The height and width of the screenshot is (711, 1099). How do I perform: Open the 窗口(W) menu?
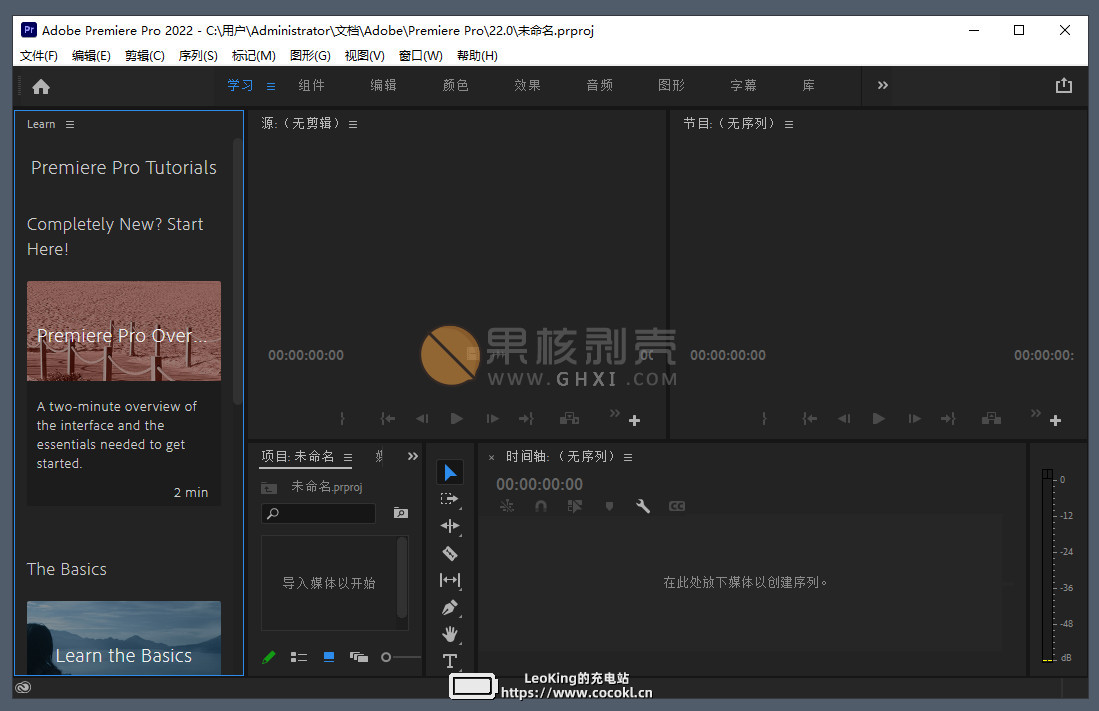[421, 55]
